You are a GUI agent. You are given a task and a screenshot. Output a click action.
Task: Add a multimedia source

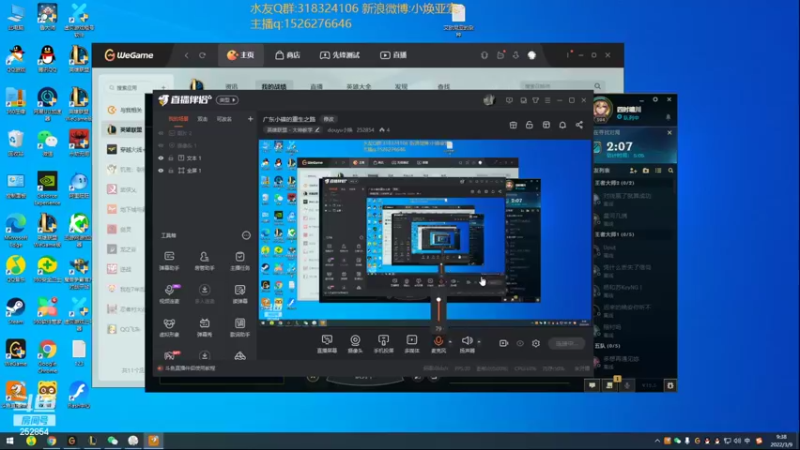412,340
